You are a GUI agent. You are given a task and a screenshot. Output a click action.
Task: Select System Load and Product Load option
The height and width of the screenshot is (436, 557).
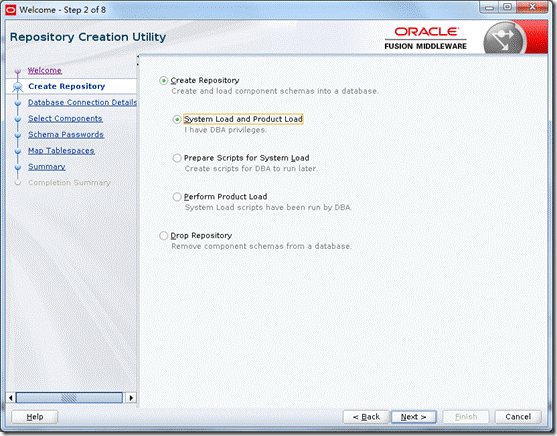click(177, 119)
